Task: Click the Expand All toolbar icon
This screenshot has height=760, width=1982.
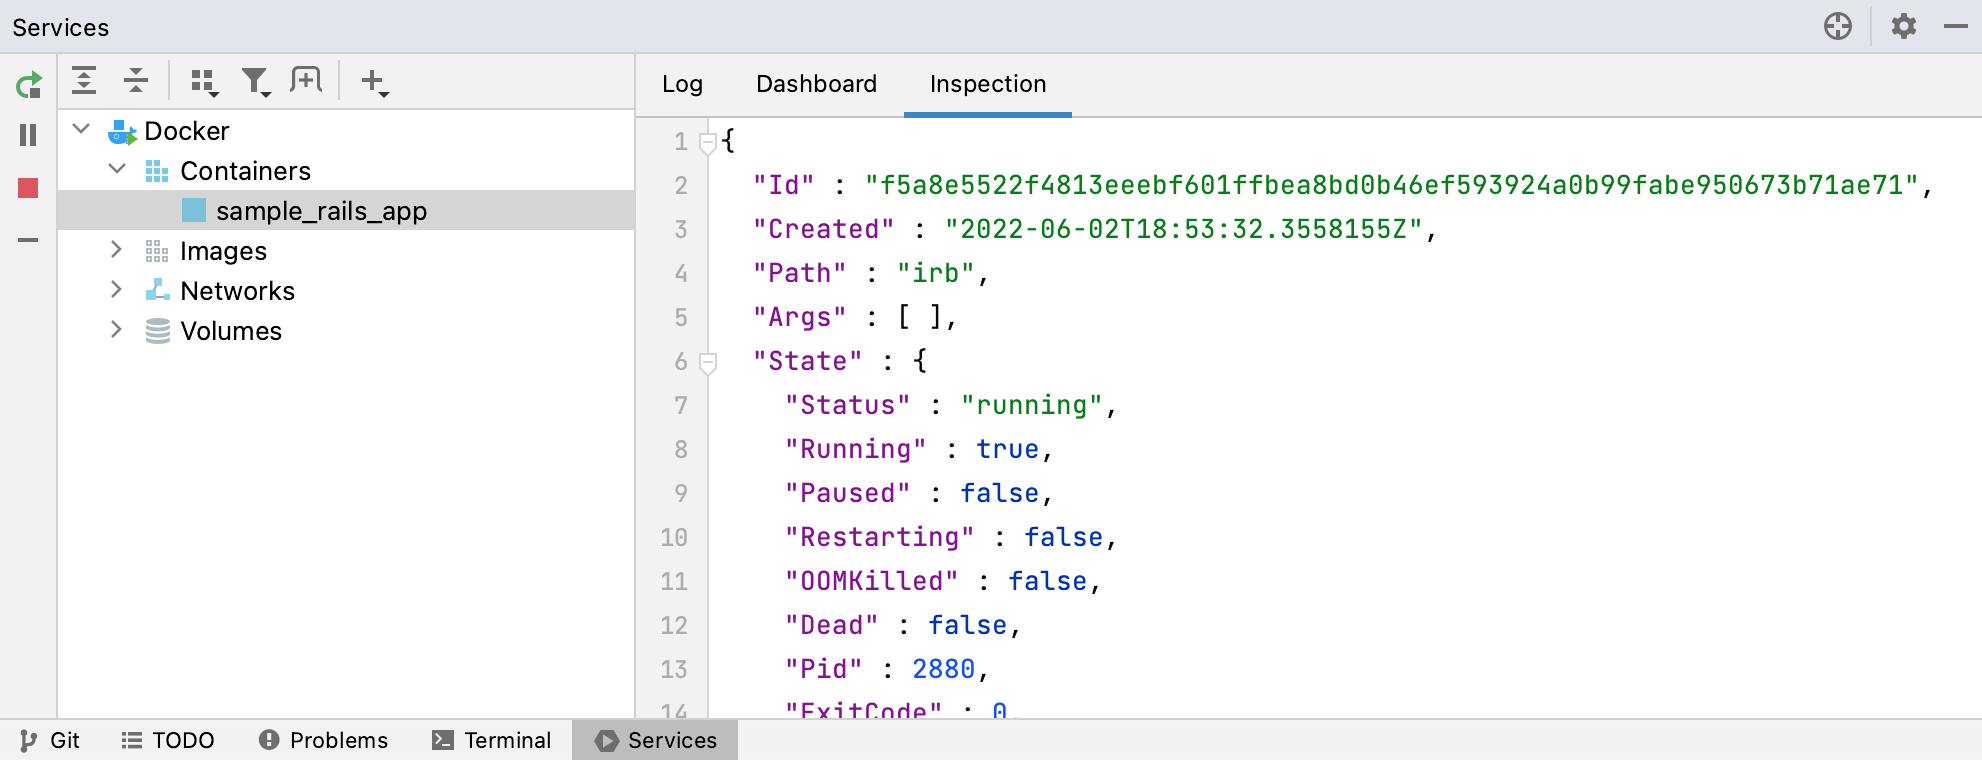Action: click(x=85, y=81)
